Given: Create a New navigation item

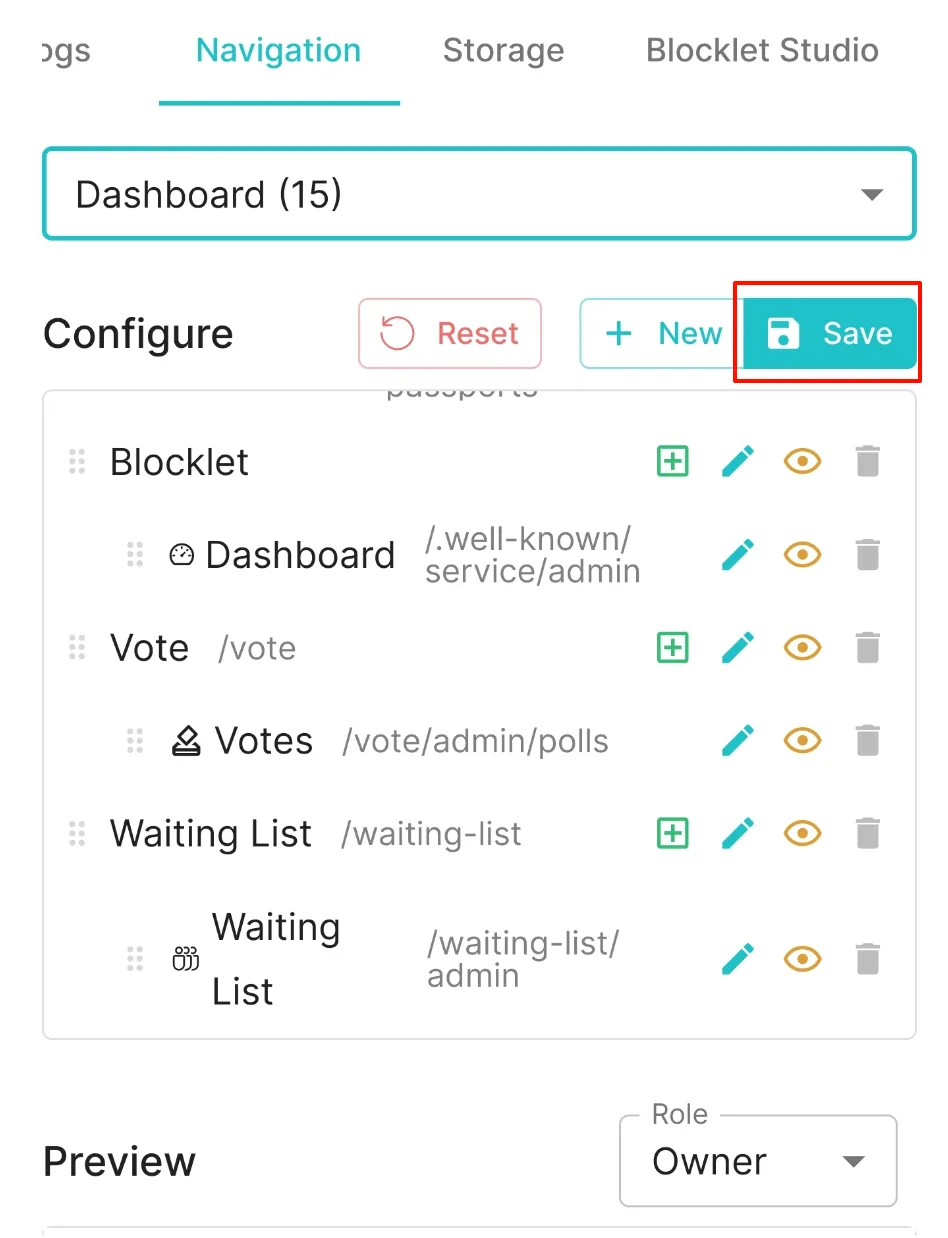Looking at the screenshot, I should [x=662, y=333].
